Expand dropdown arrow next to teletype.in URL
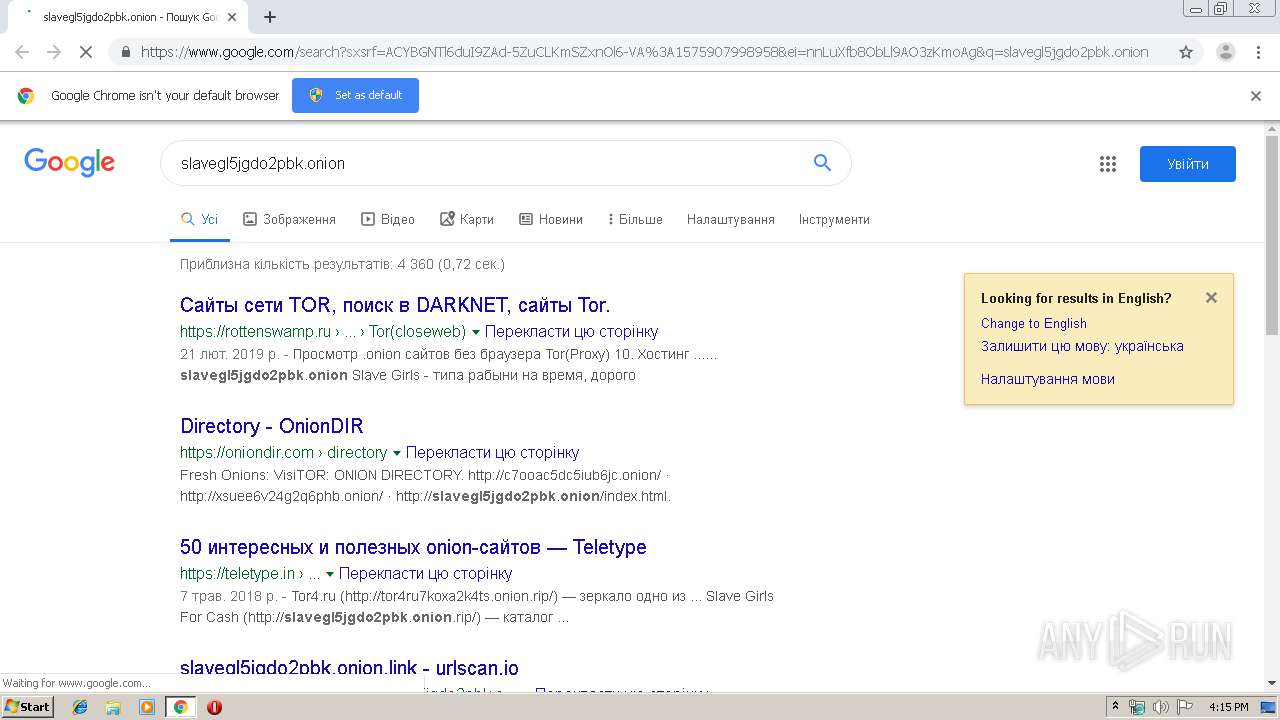Viewport: 1280px width, 720px height. pyautogui.click(x=330, y=574)
